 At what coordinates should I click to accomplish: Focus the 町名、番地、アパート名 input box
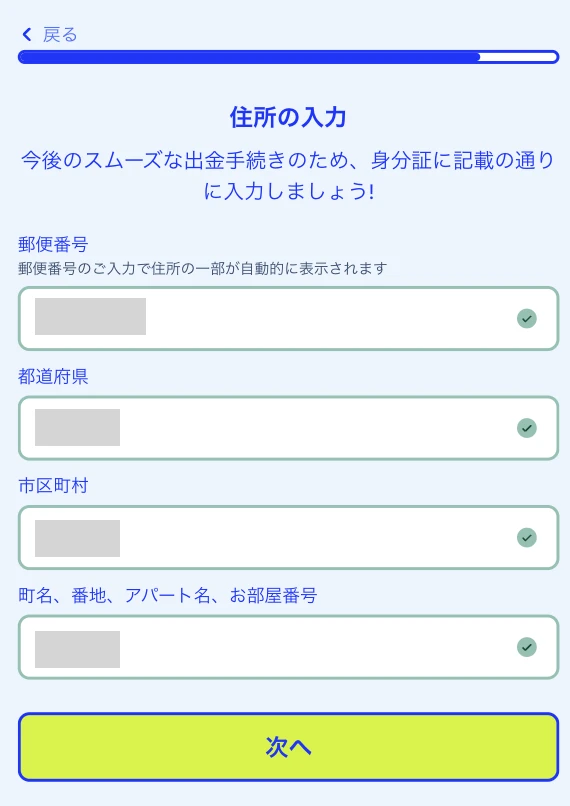288,647
